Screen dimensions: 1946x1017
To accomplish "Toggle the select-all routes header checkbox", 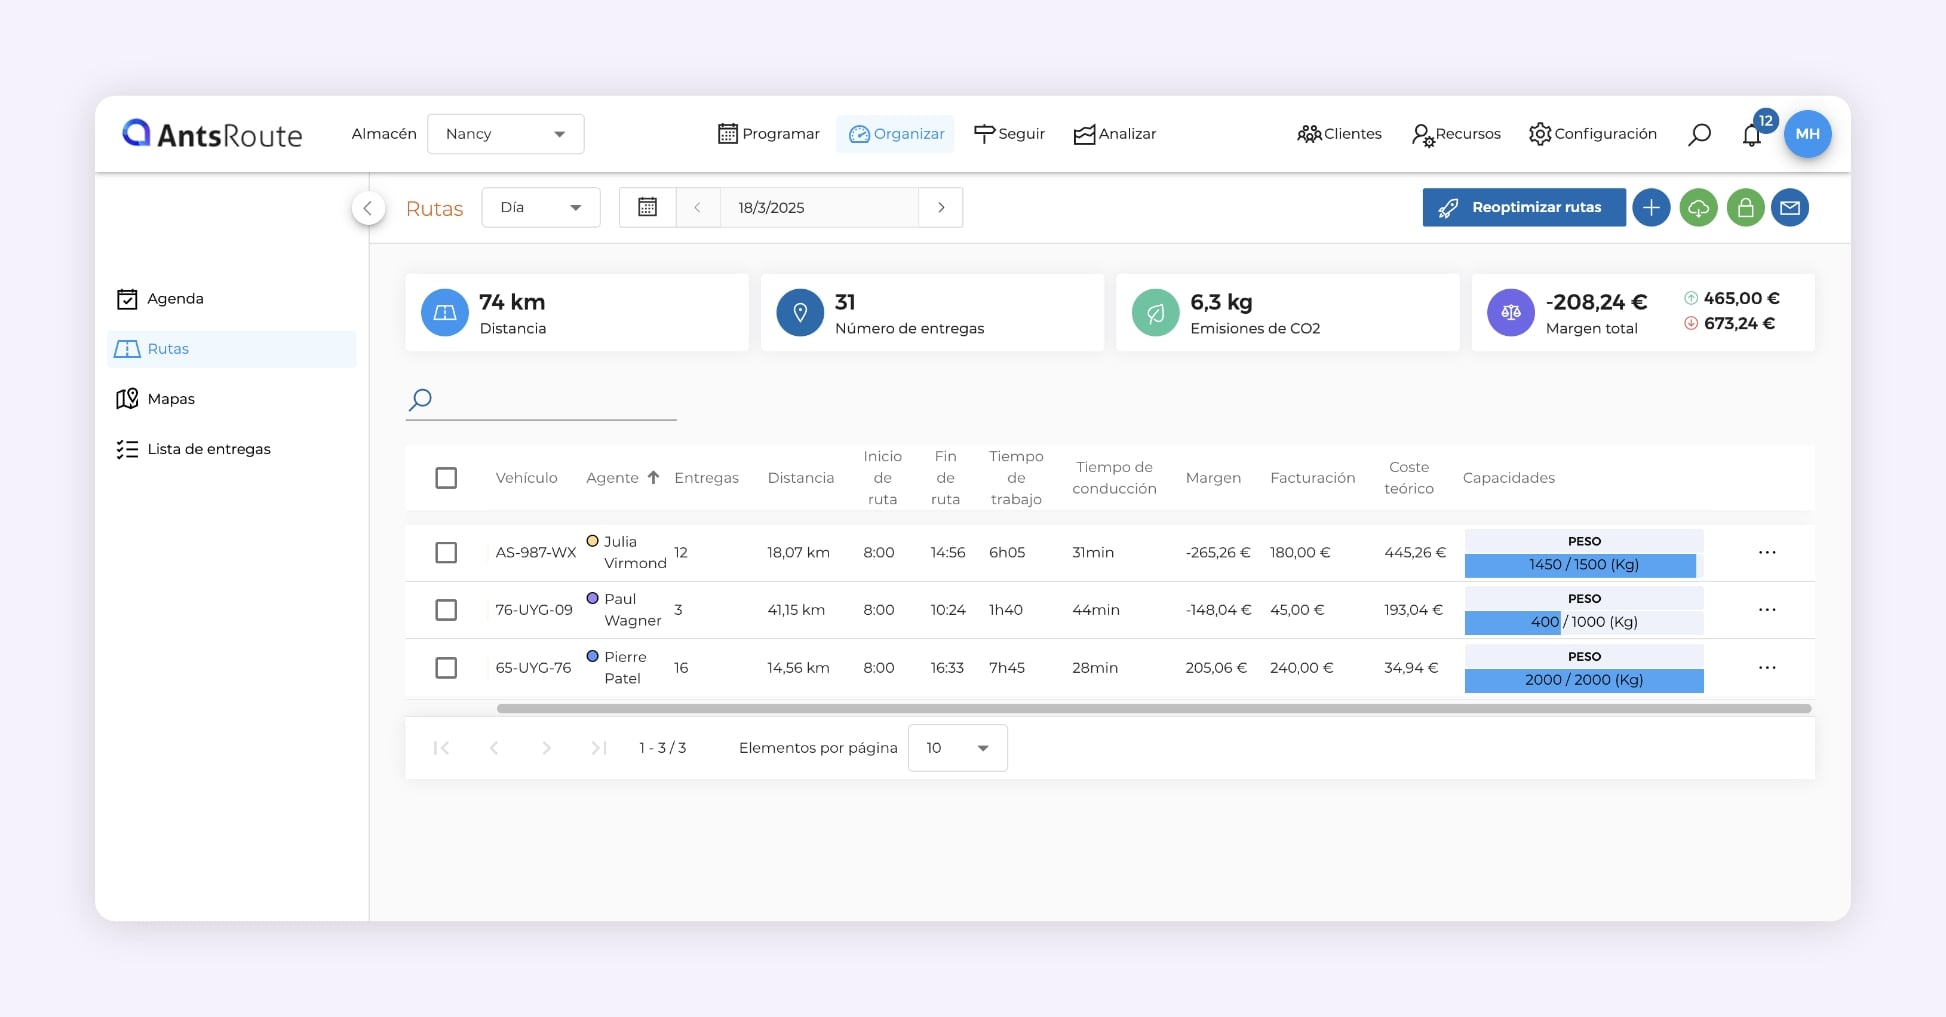I will tap(446, 478).
